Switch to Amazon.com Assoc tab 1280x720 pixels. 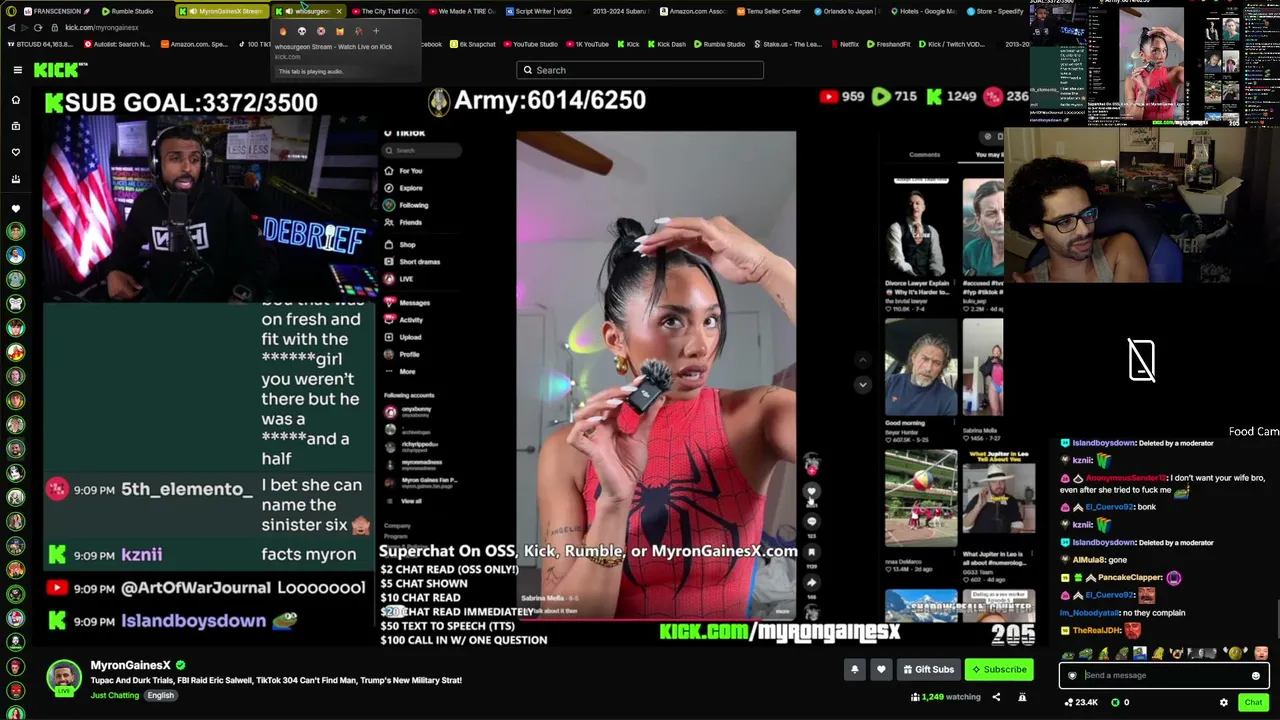click(693, 11)
